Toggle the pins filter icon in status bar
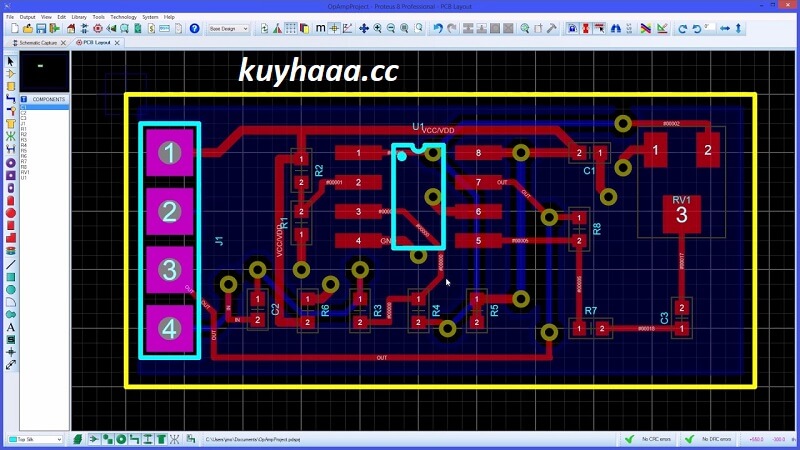The image size is (800, 450). tap(108, 439)
